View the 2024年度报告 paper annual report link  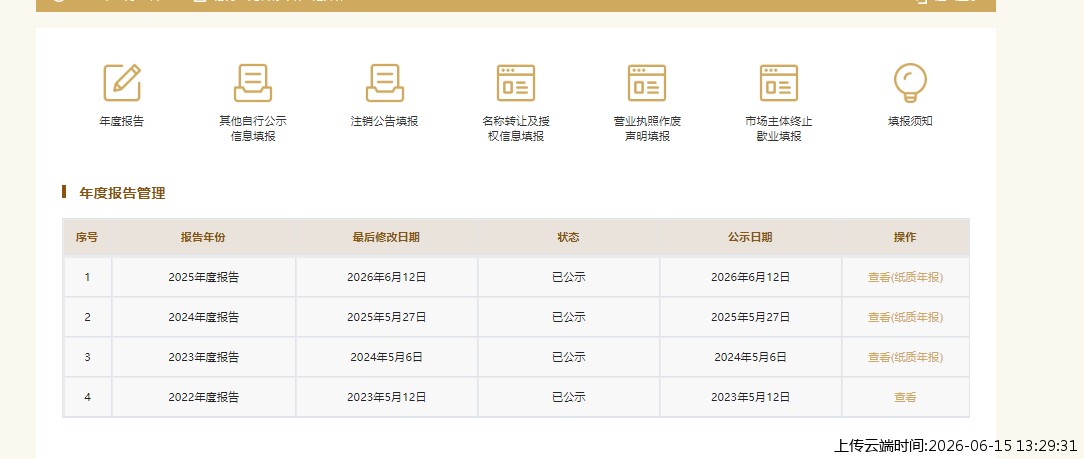pos(905,317)
